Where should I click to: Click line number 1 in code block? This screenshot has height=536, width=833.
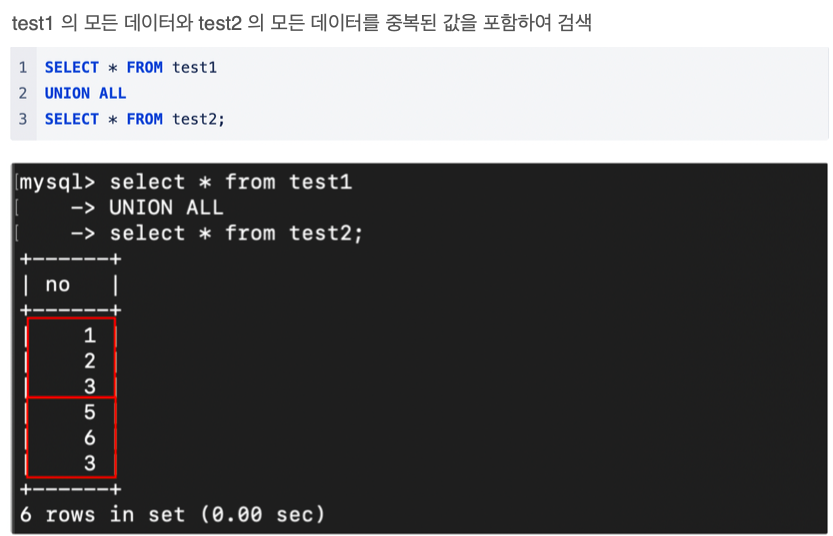coord(23,67)
